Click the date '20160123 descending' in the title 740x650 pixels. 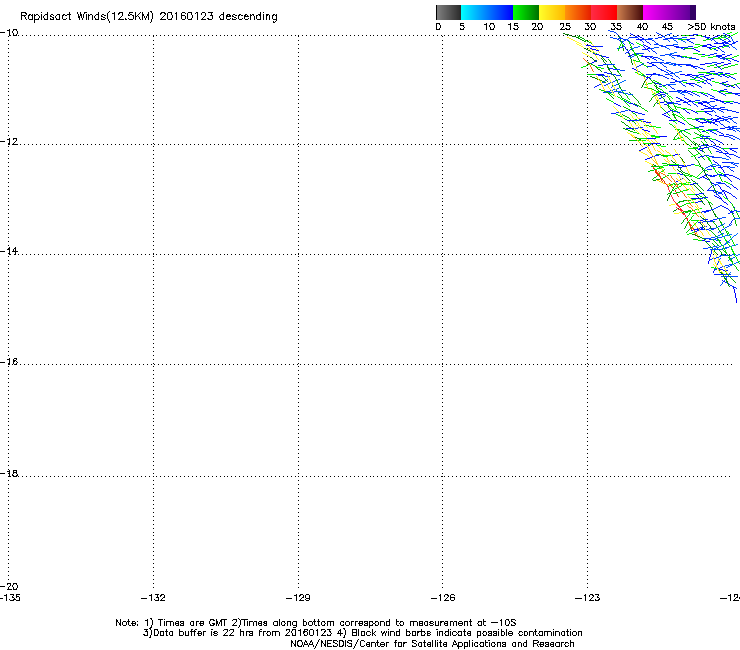click(219, 17)
